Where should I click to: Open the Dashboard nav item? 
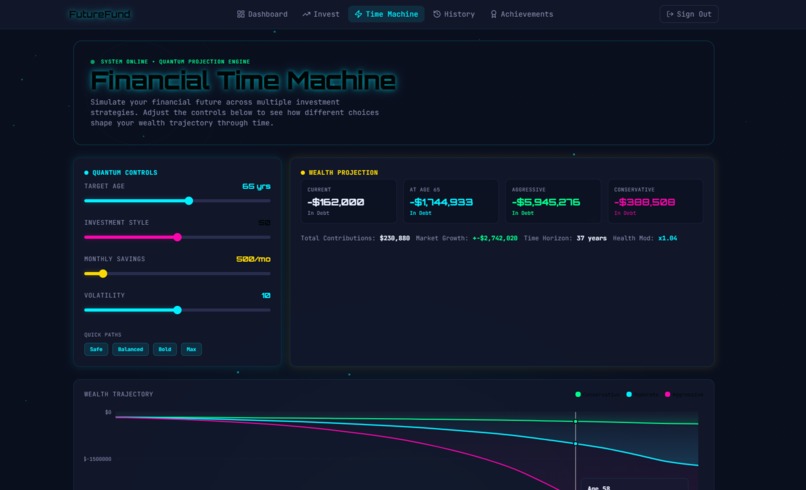(x=262, y=14)
